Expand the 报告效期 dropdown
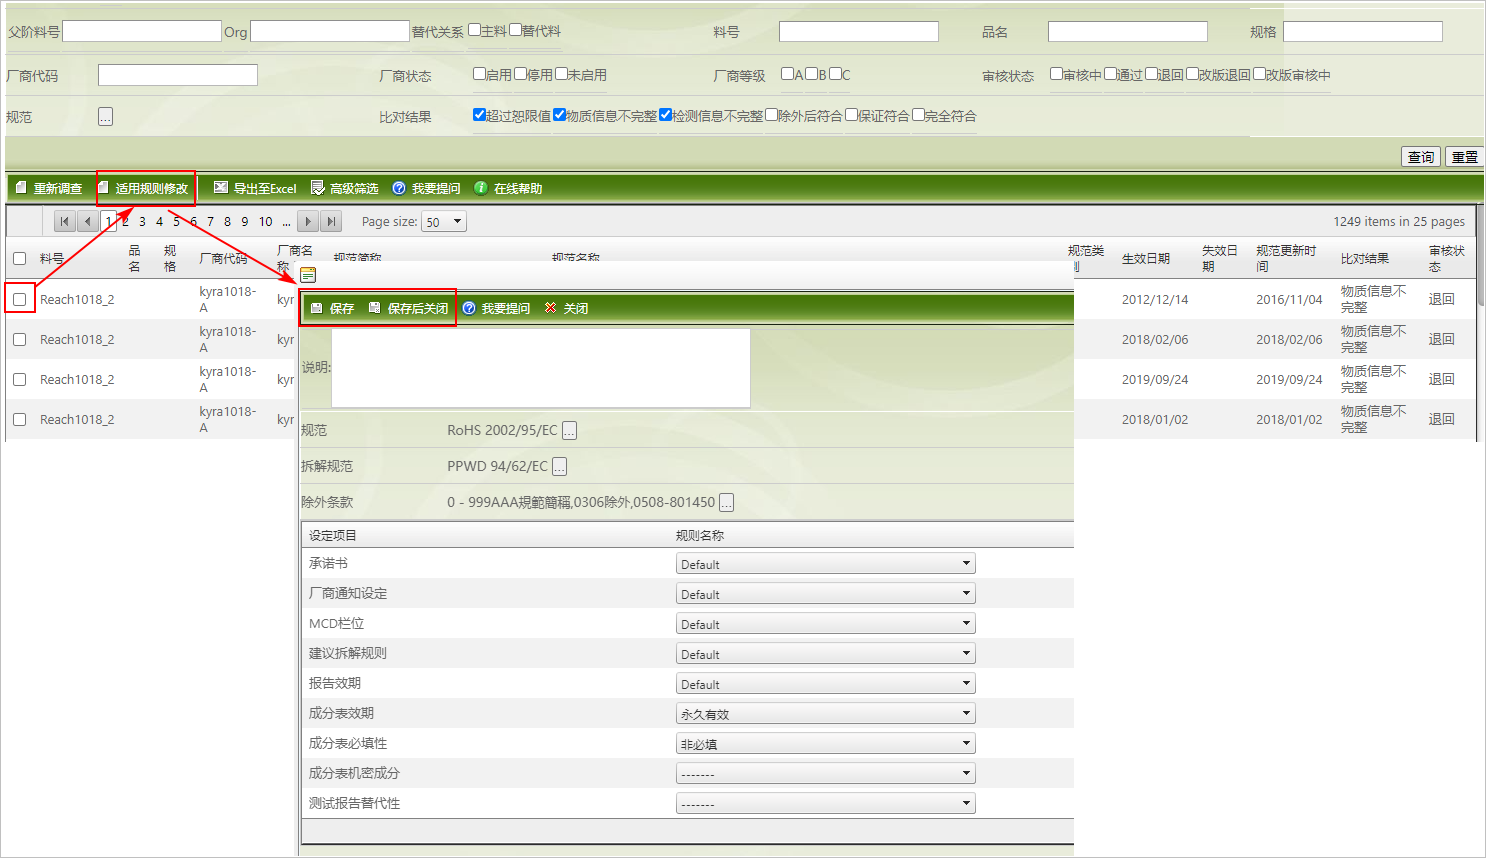 tap(826, 684)
